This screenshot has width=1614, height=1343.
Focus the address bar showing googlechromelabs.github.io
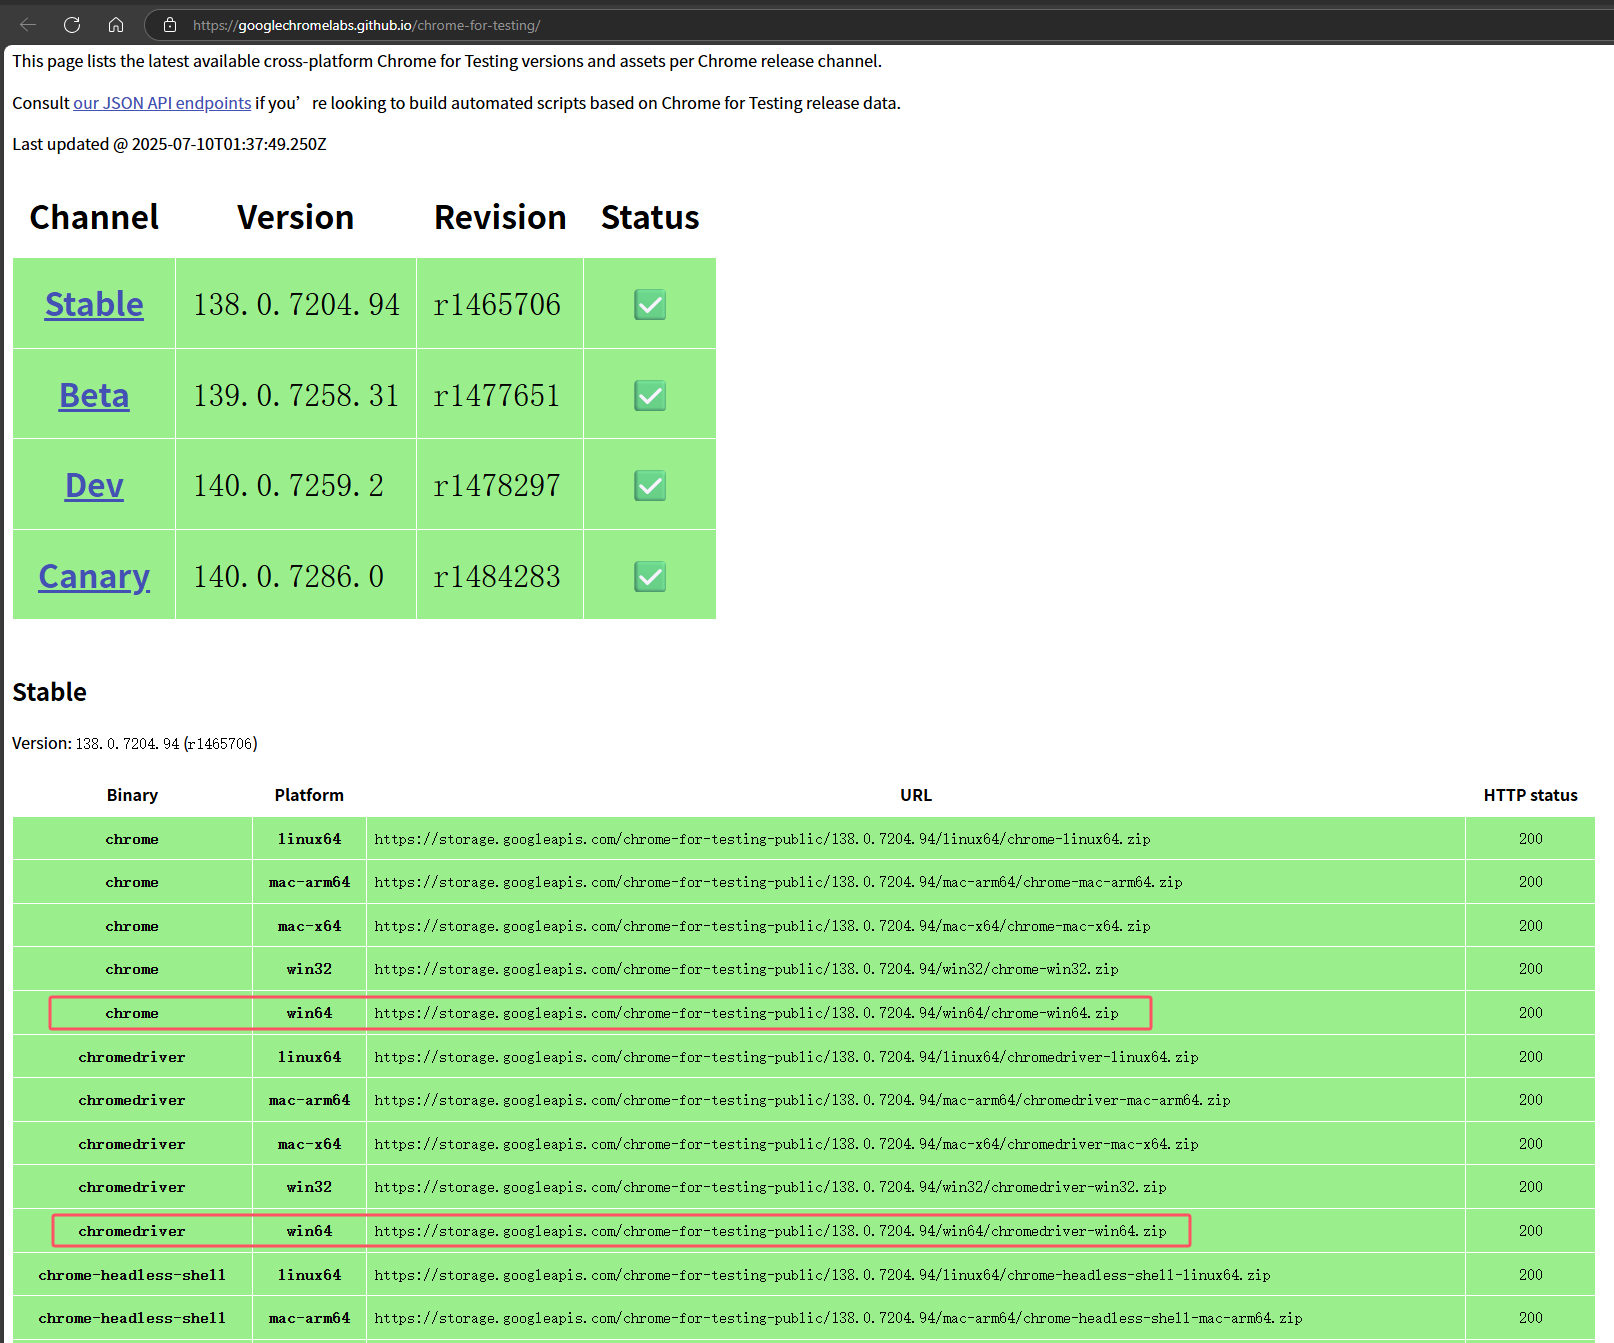(880, 25)
